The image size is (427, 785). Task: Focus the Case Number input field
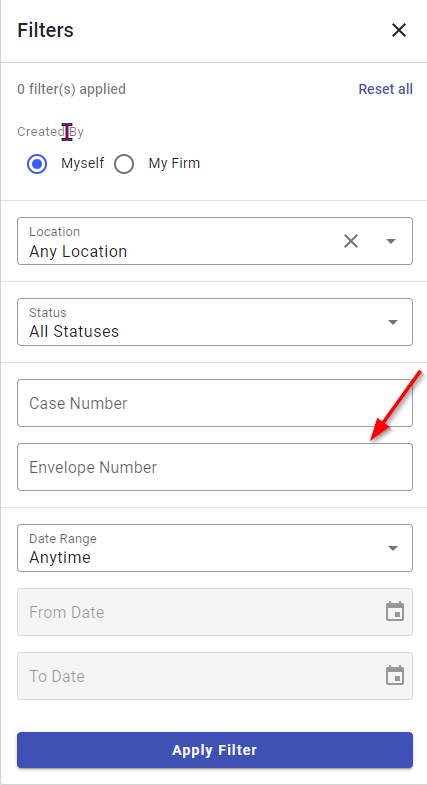[x=215, y=403]
